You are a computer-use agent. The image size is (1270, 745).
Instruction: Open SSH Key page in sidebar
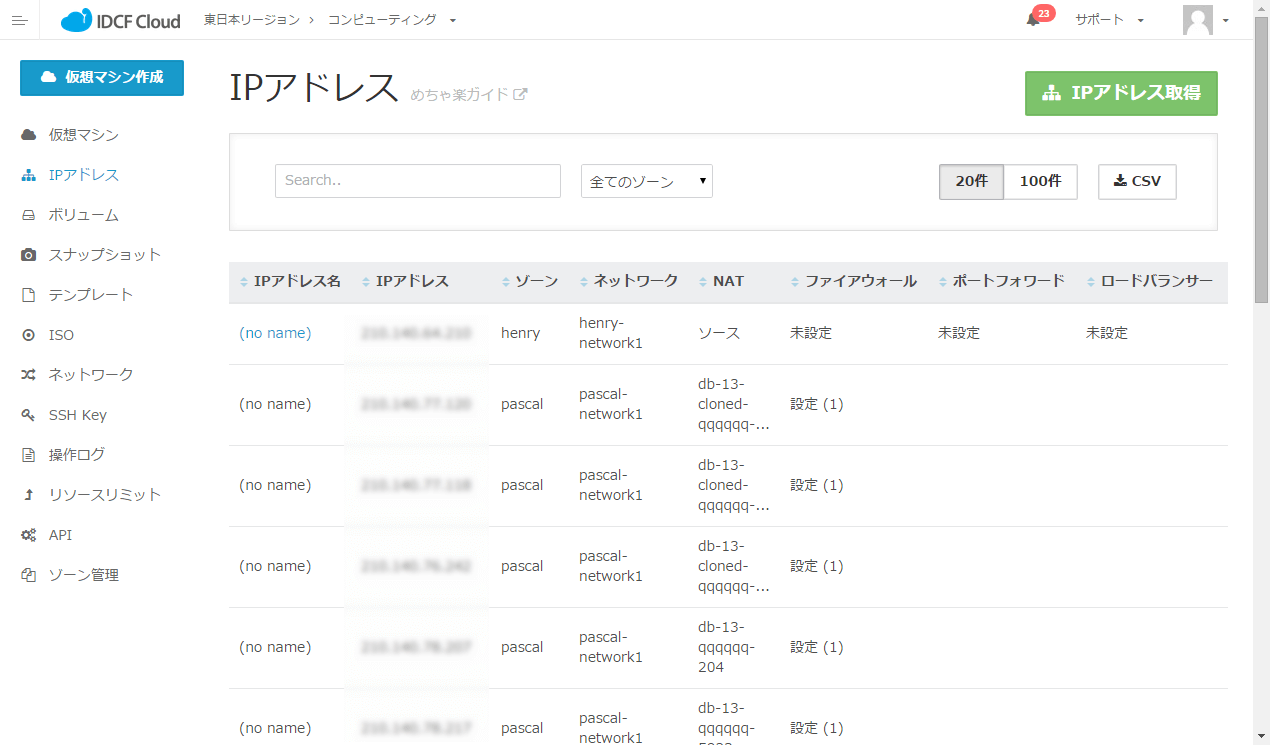[x=77, y=415]
